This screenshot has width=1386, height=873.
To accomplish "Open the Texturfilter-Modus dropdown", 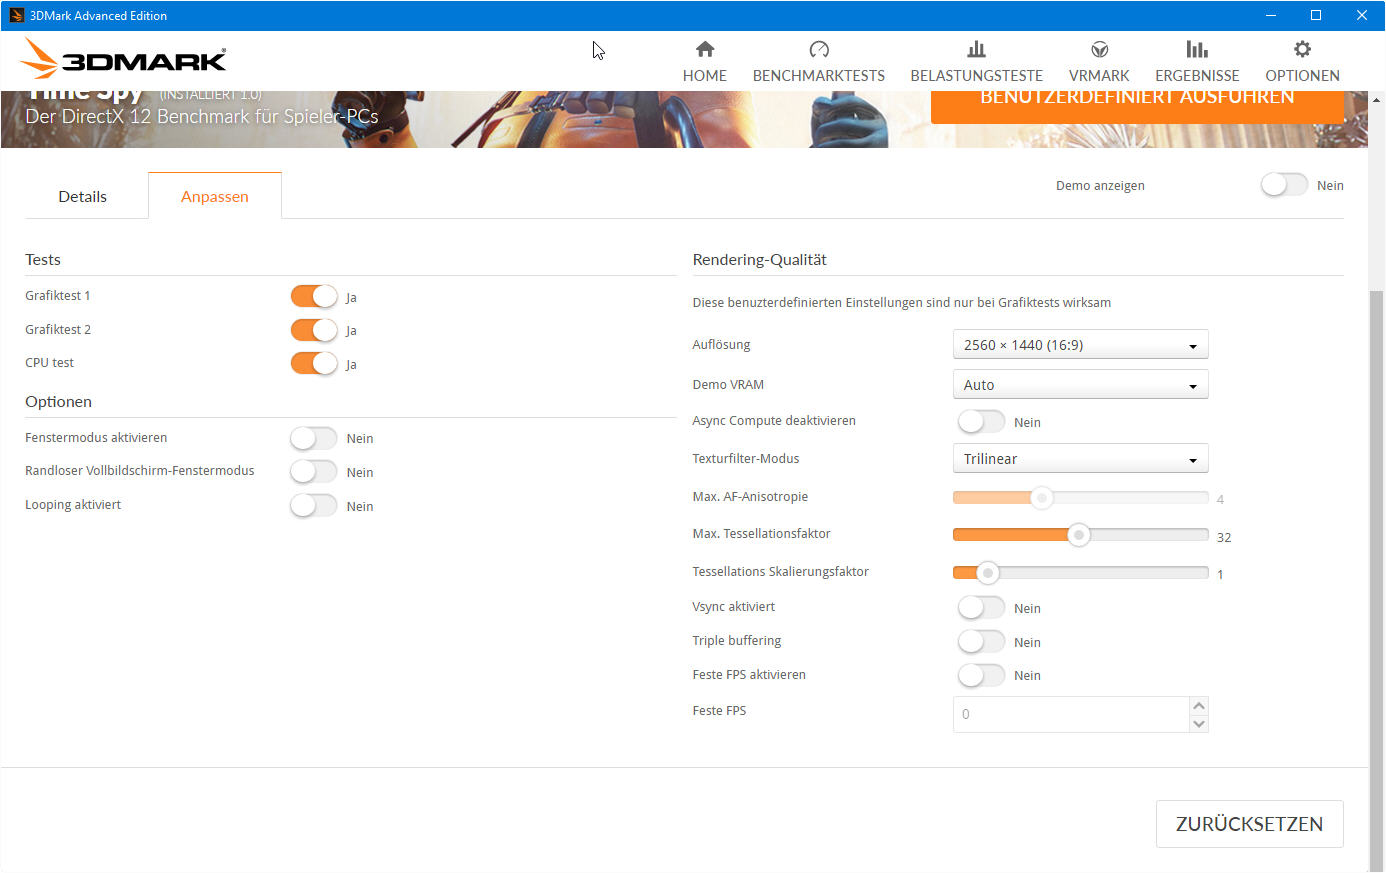I will 1080,458.
